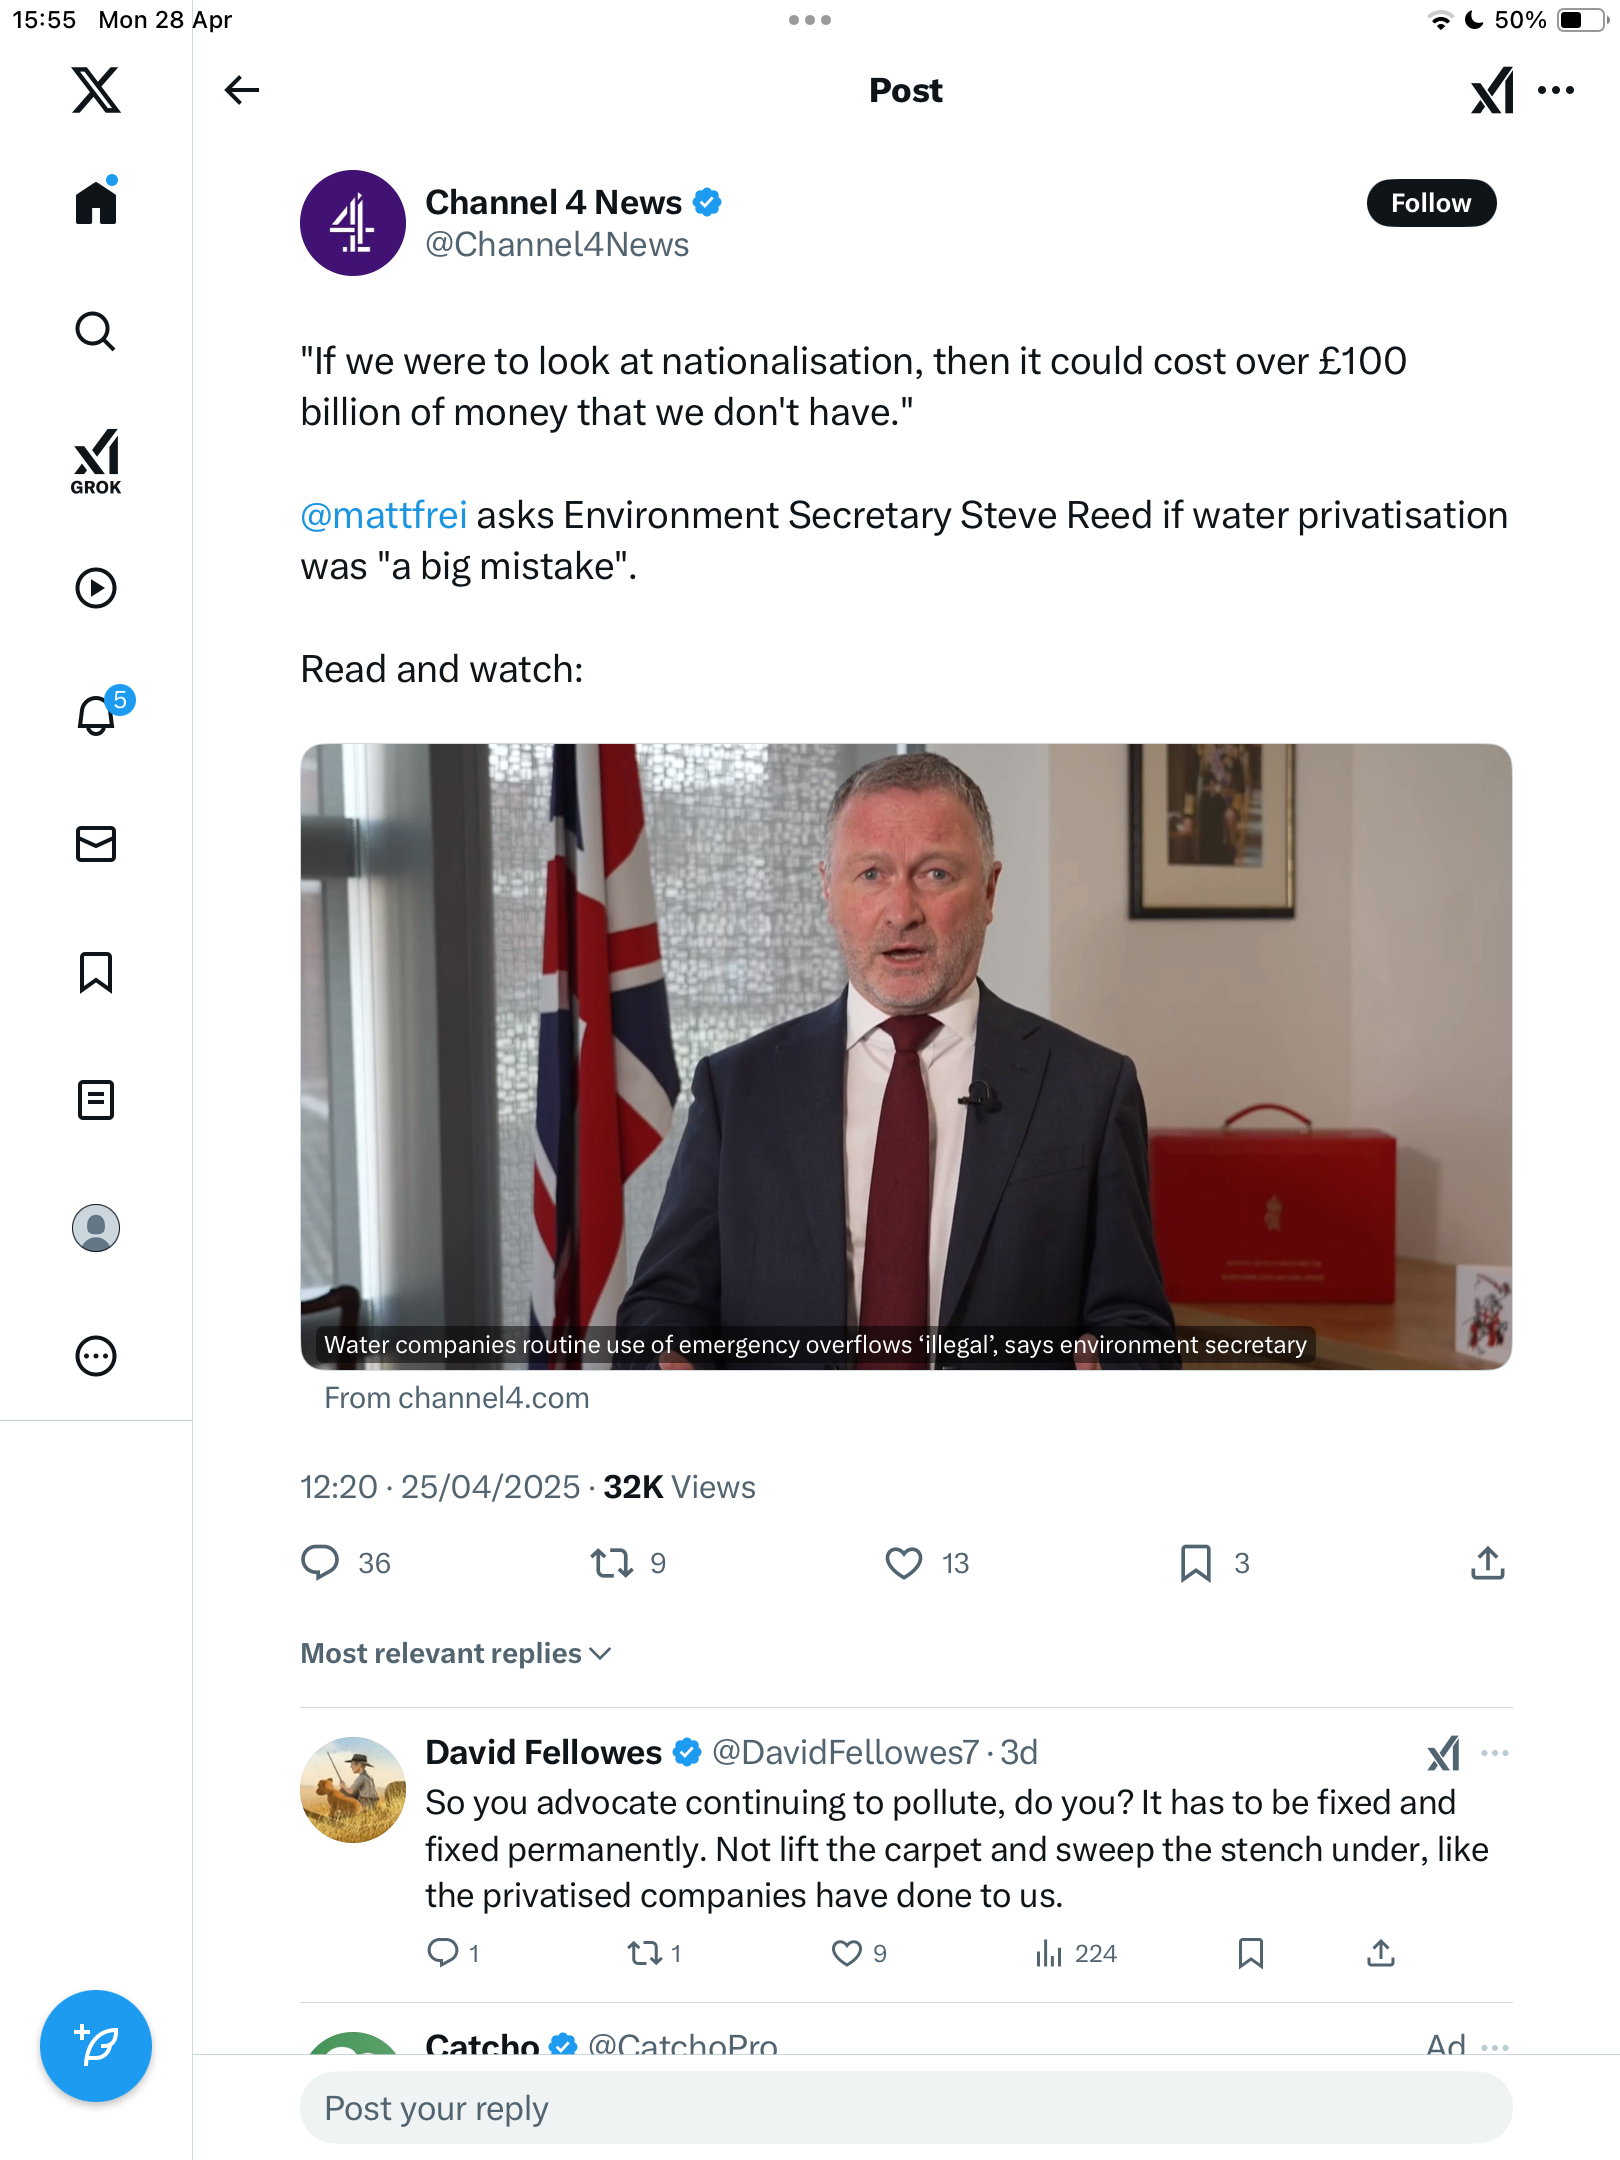Go back with the arrow icon

[x=241, y=90]
